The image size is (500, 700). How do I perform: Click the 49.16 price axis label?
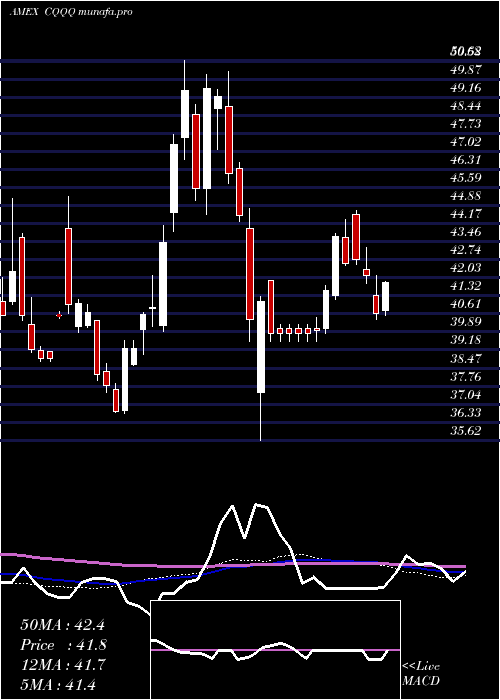point(466,88)
